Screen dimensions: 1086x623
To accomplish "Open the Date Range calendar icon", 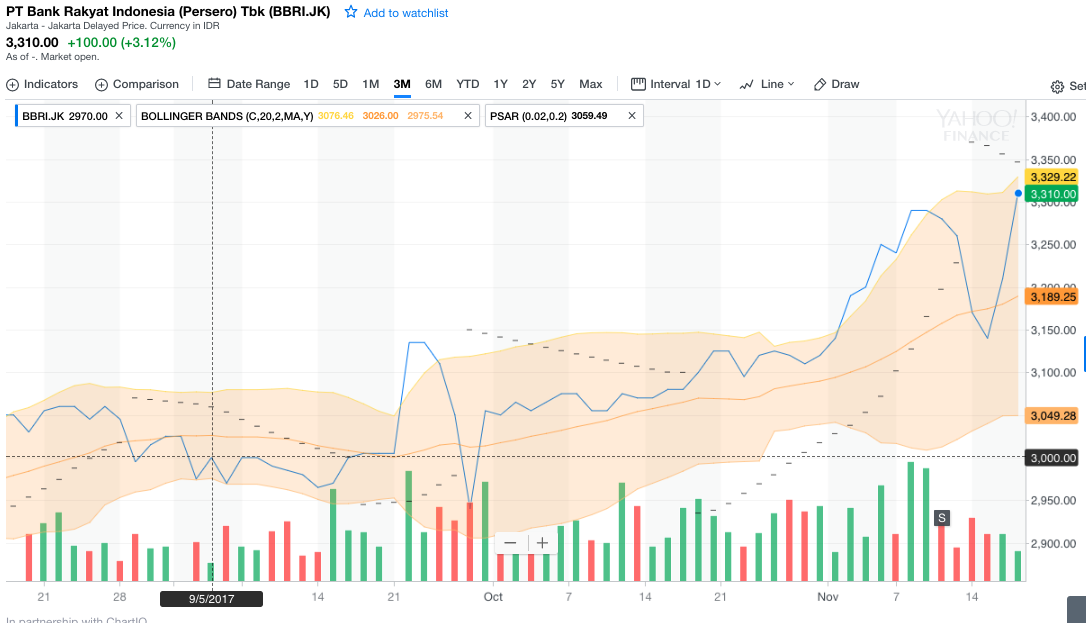I will (x=214, y=84).
